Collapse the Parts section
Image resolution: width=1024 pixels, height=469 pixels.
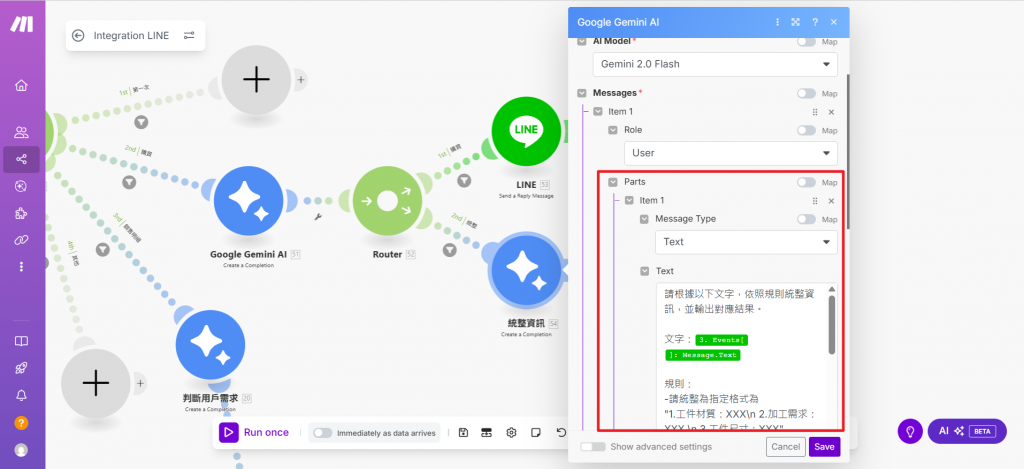click(x=613, y=182)
